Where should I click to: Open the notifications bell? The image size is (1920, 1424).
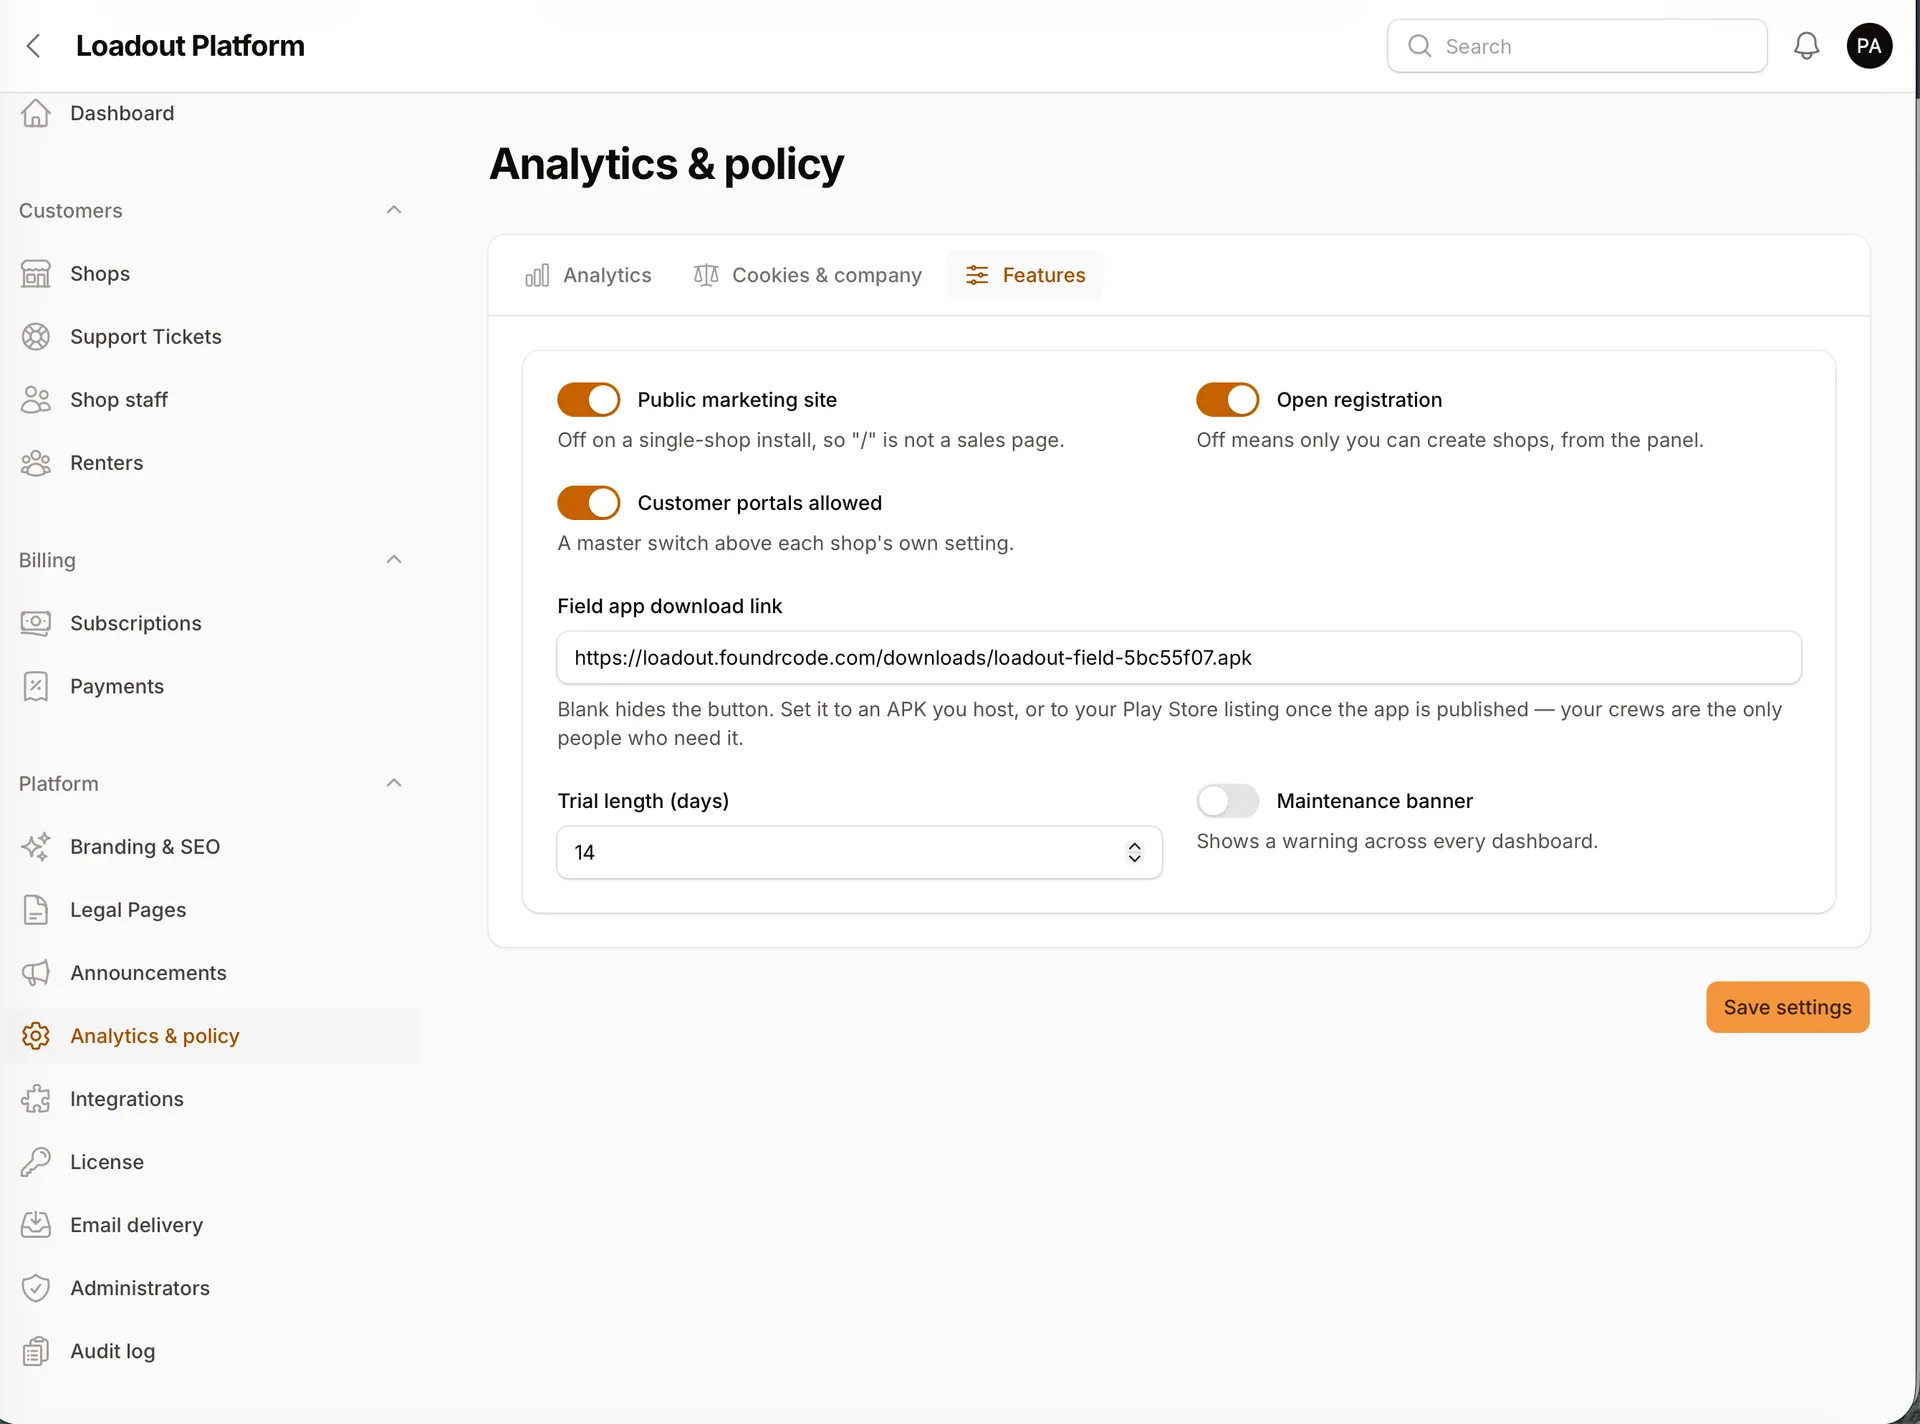1806,46
